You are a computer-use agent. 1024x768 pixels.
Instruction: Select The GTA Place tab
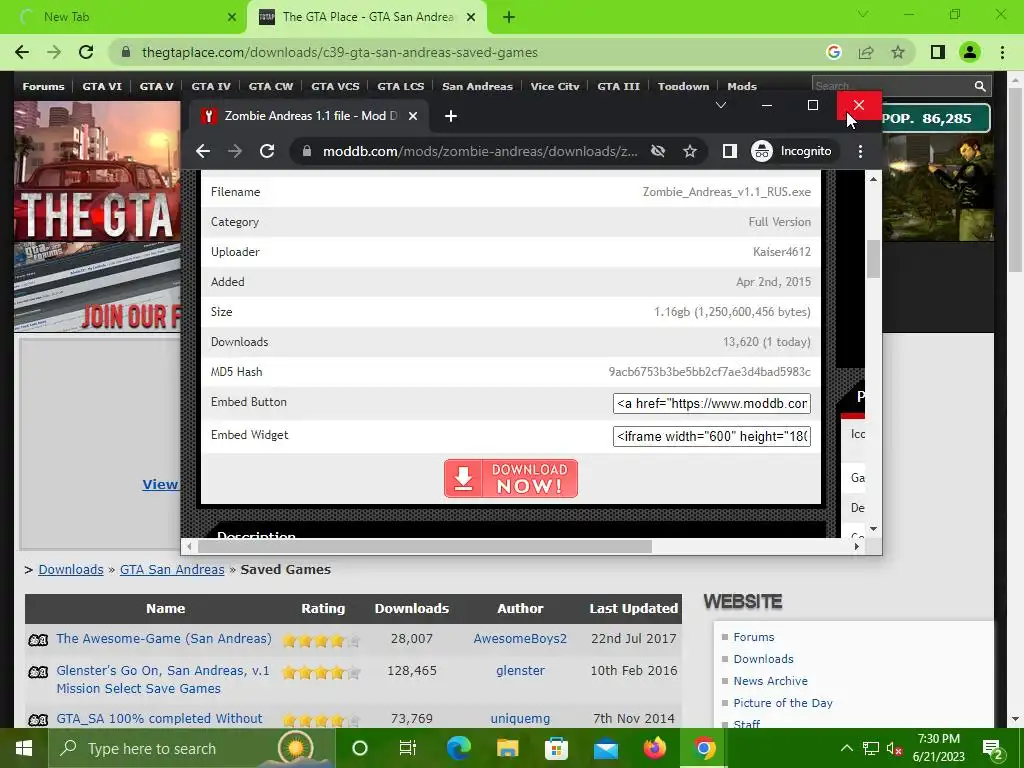(x=367, y=17)
